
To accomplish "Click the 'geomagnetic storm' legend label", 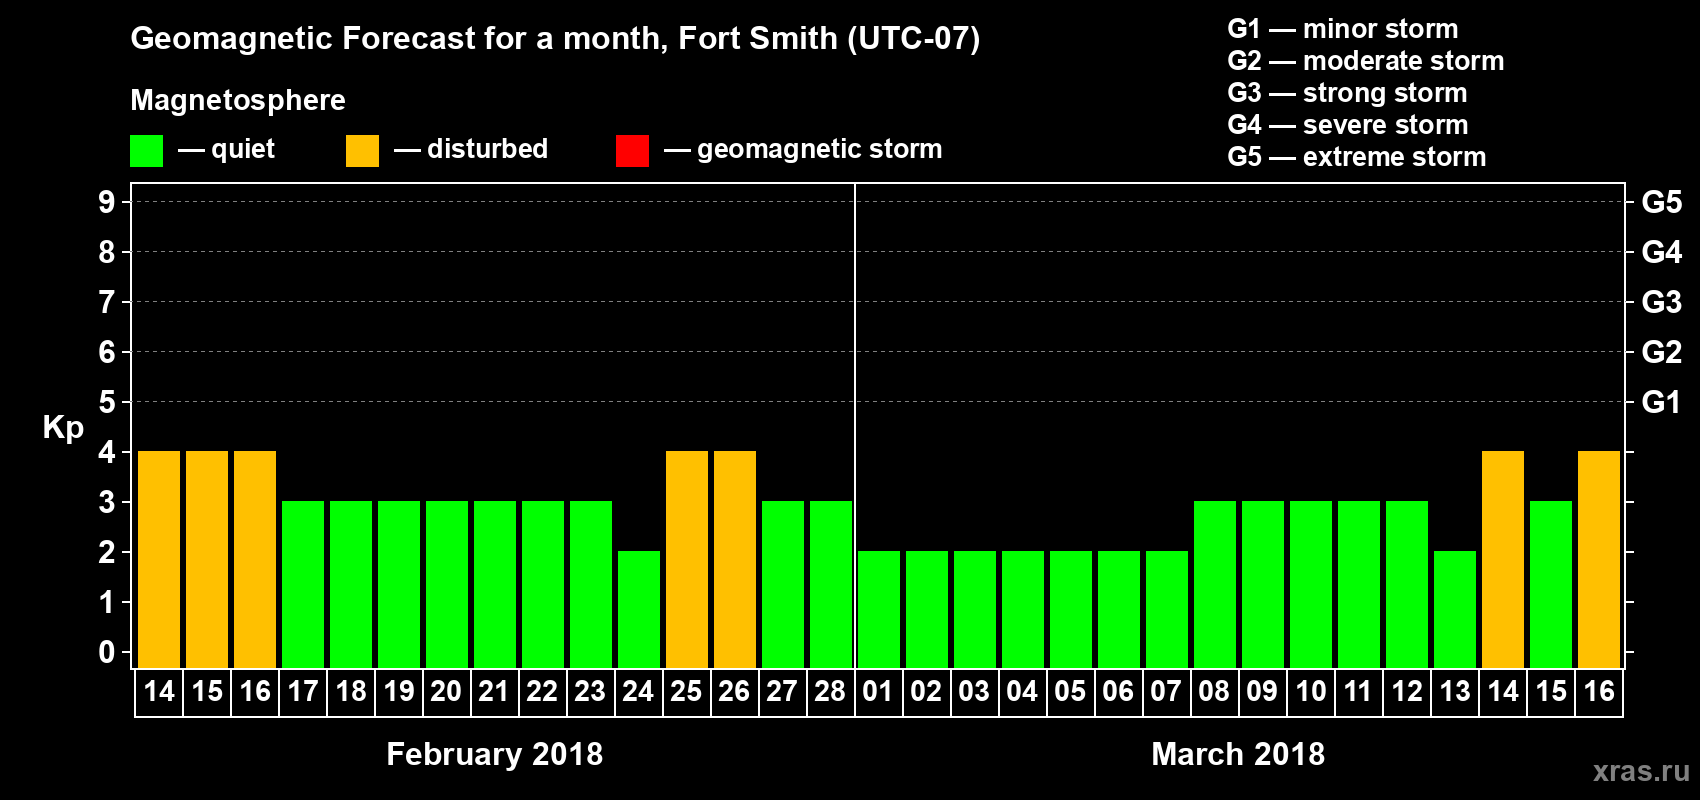I will [x=820, y=149].
